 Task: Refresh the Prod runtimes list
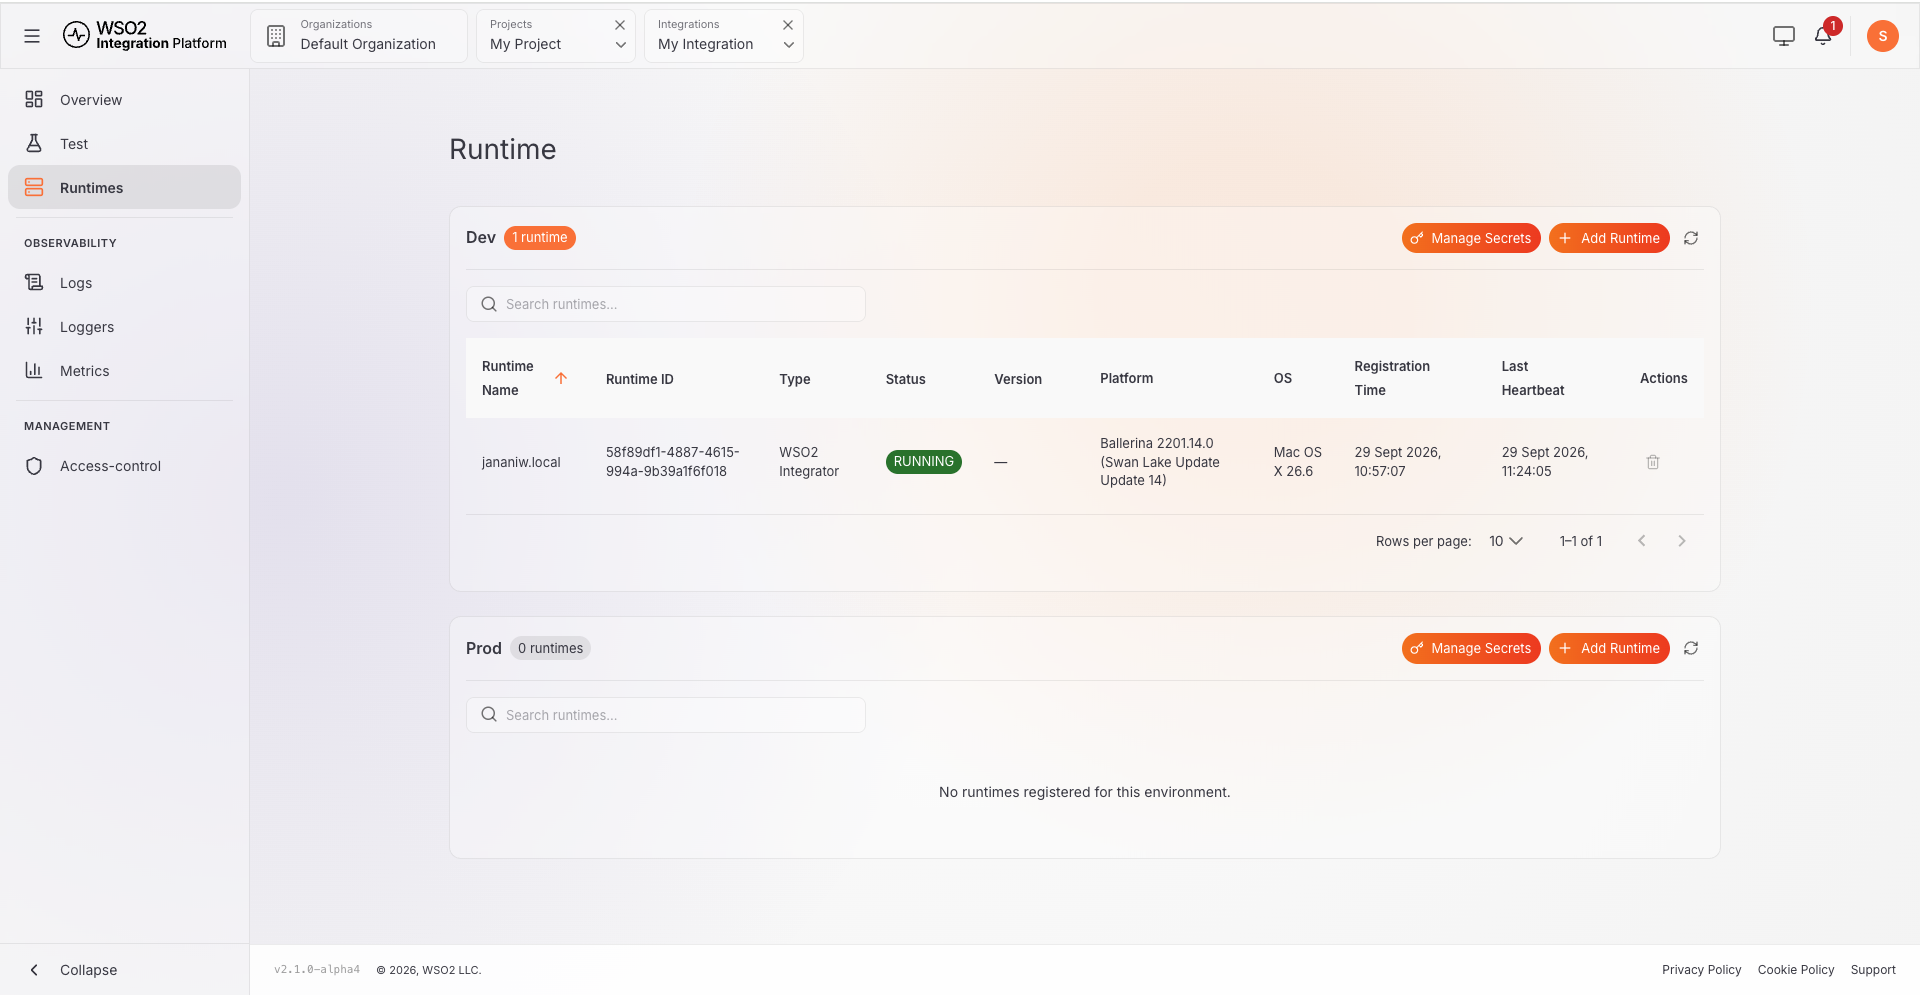(x=1691, y=648)
